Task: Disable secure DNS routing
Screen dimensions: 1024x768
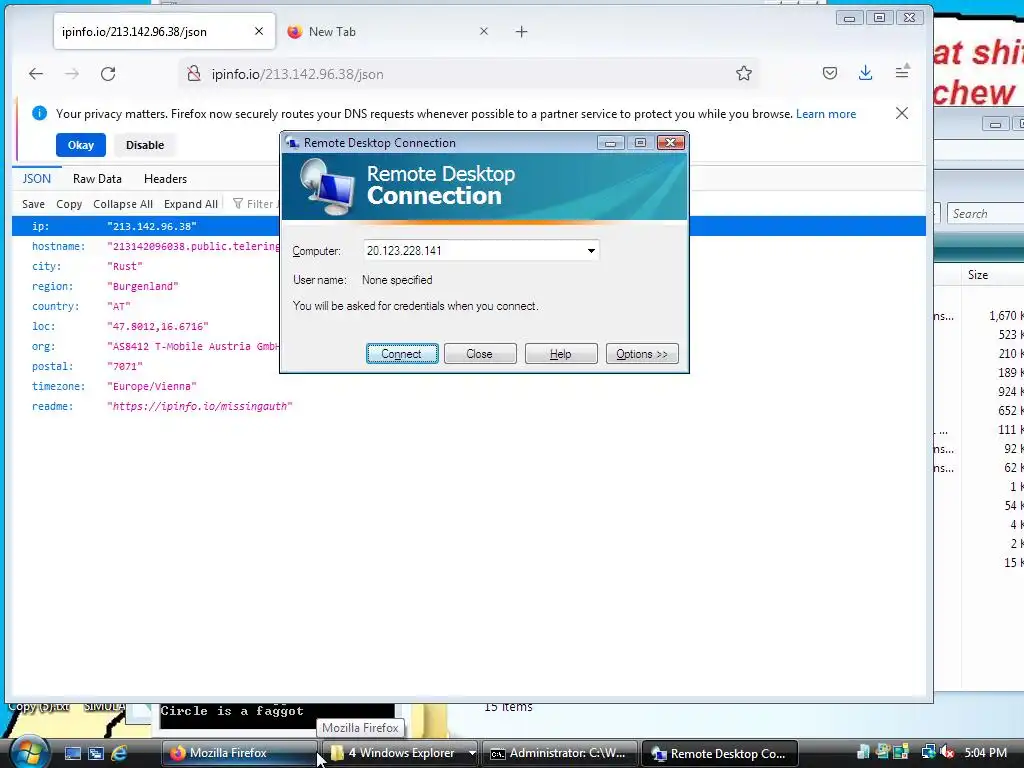Action: pos(145,145)
